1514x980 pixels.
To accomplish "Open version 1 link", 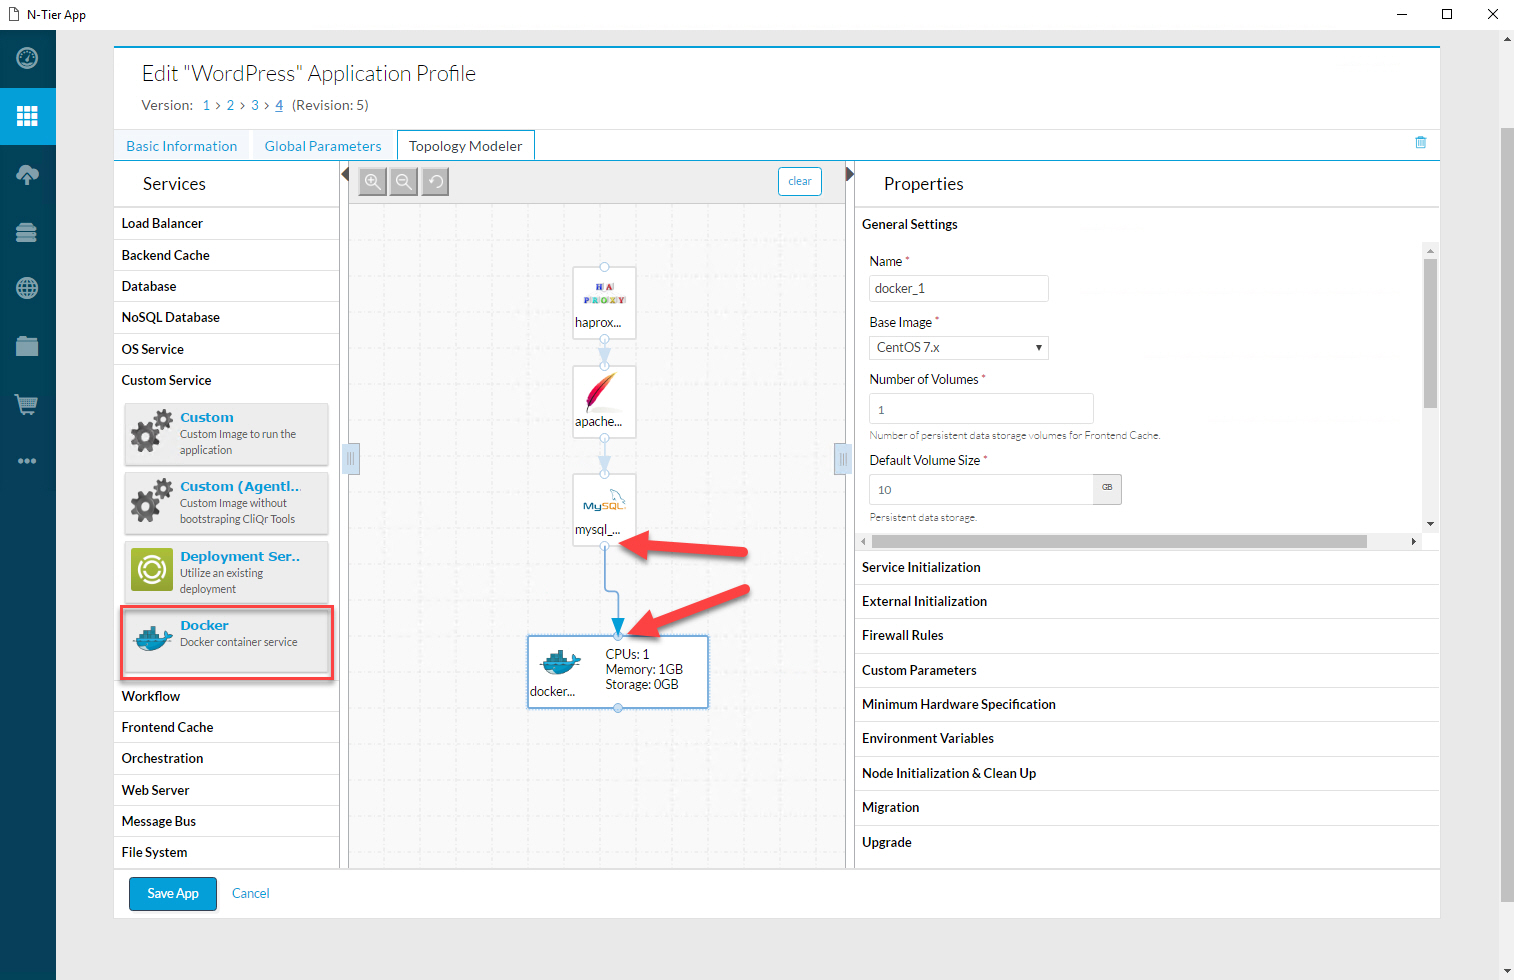I will [x=206, y=105].
